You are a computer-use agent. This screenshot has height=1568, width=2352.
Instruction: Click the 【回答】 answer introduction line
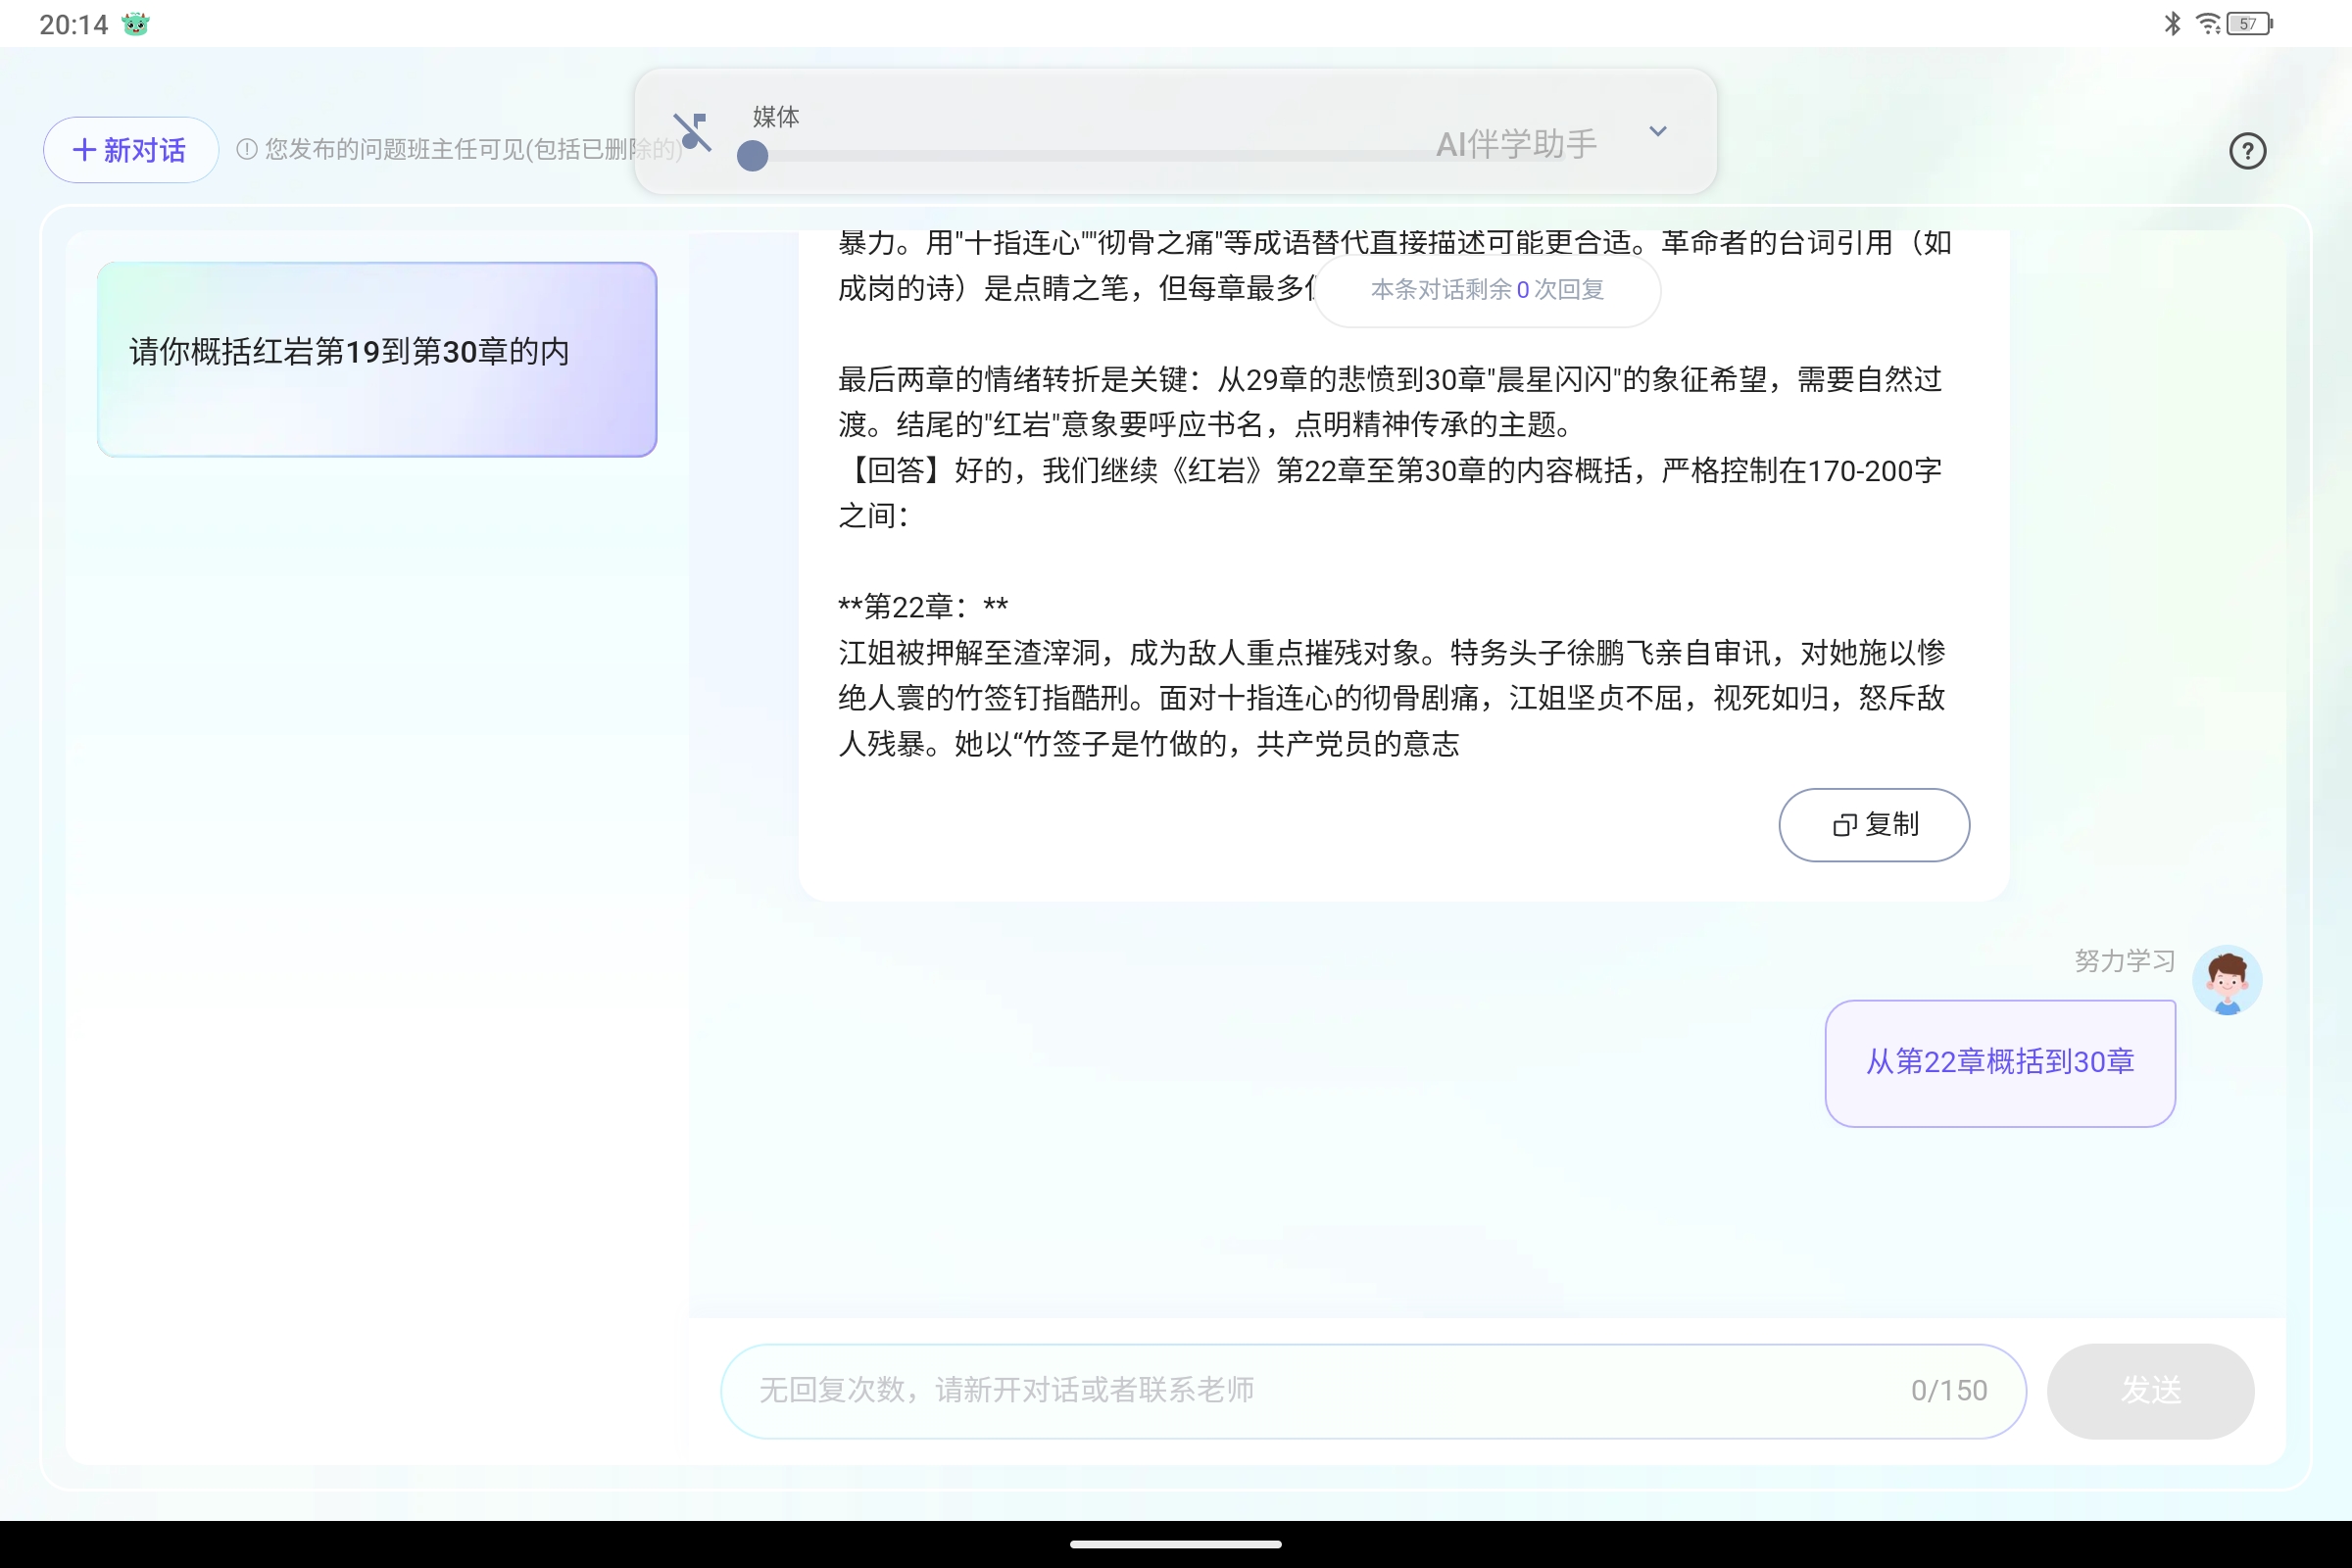pyautogui.click(x=1390, y=493)
